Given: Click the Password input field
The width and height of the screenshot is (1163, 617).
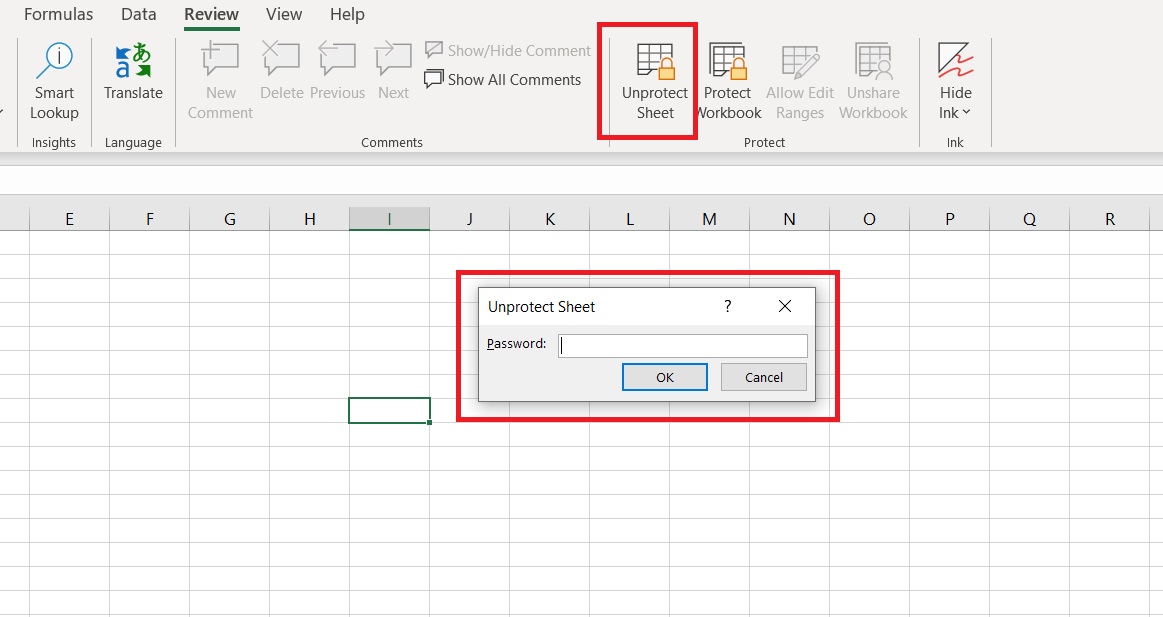Looking at the screenshot, I should click(x=682, y=346).
